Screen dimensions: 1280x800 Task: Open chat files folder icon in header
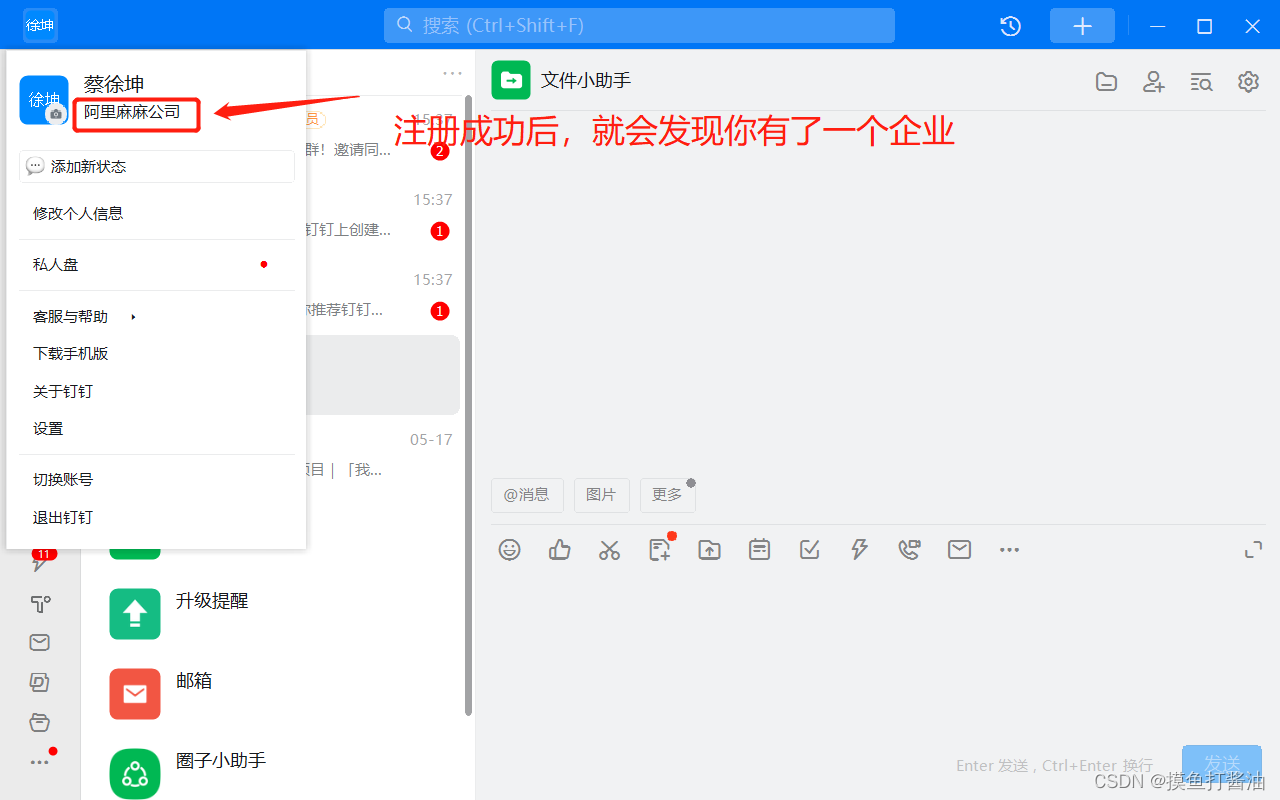point(1106,82)
